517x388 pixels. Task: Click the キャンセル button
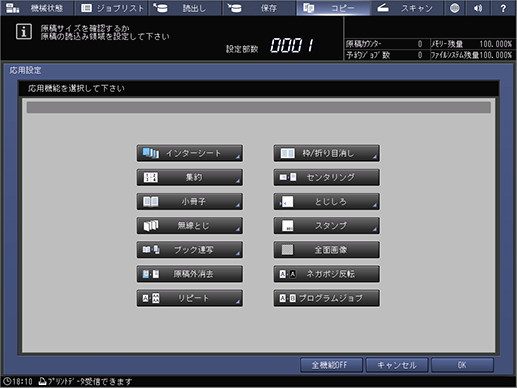click(x=397, y=365)
